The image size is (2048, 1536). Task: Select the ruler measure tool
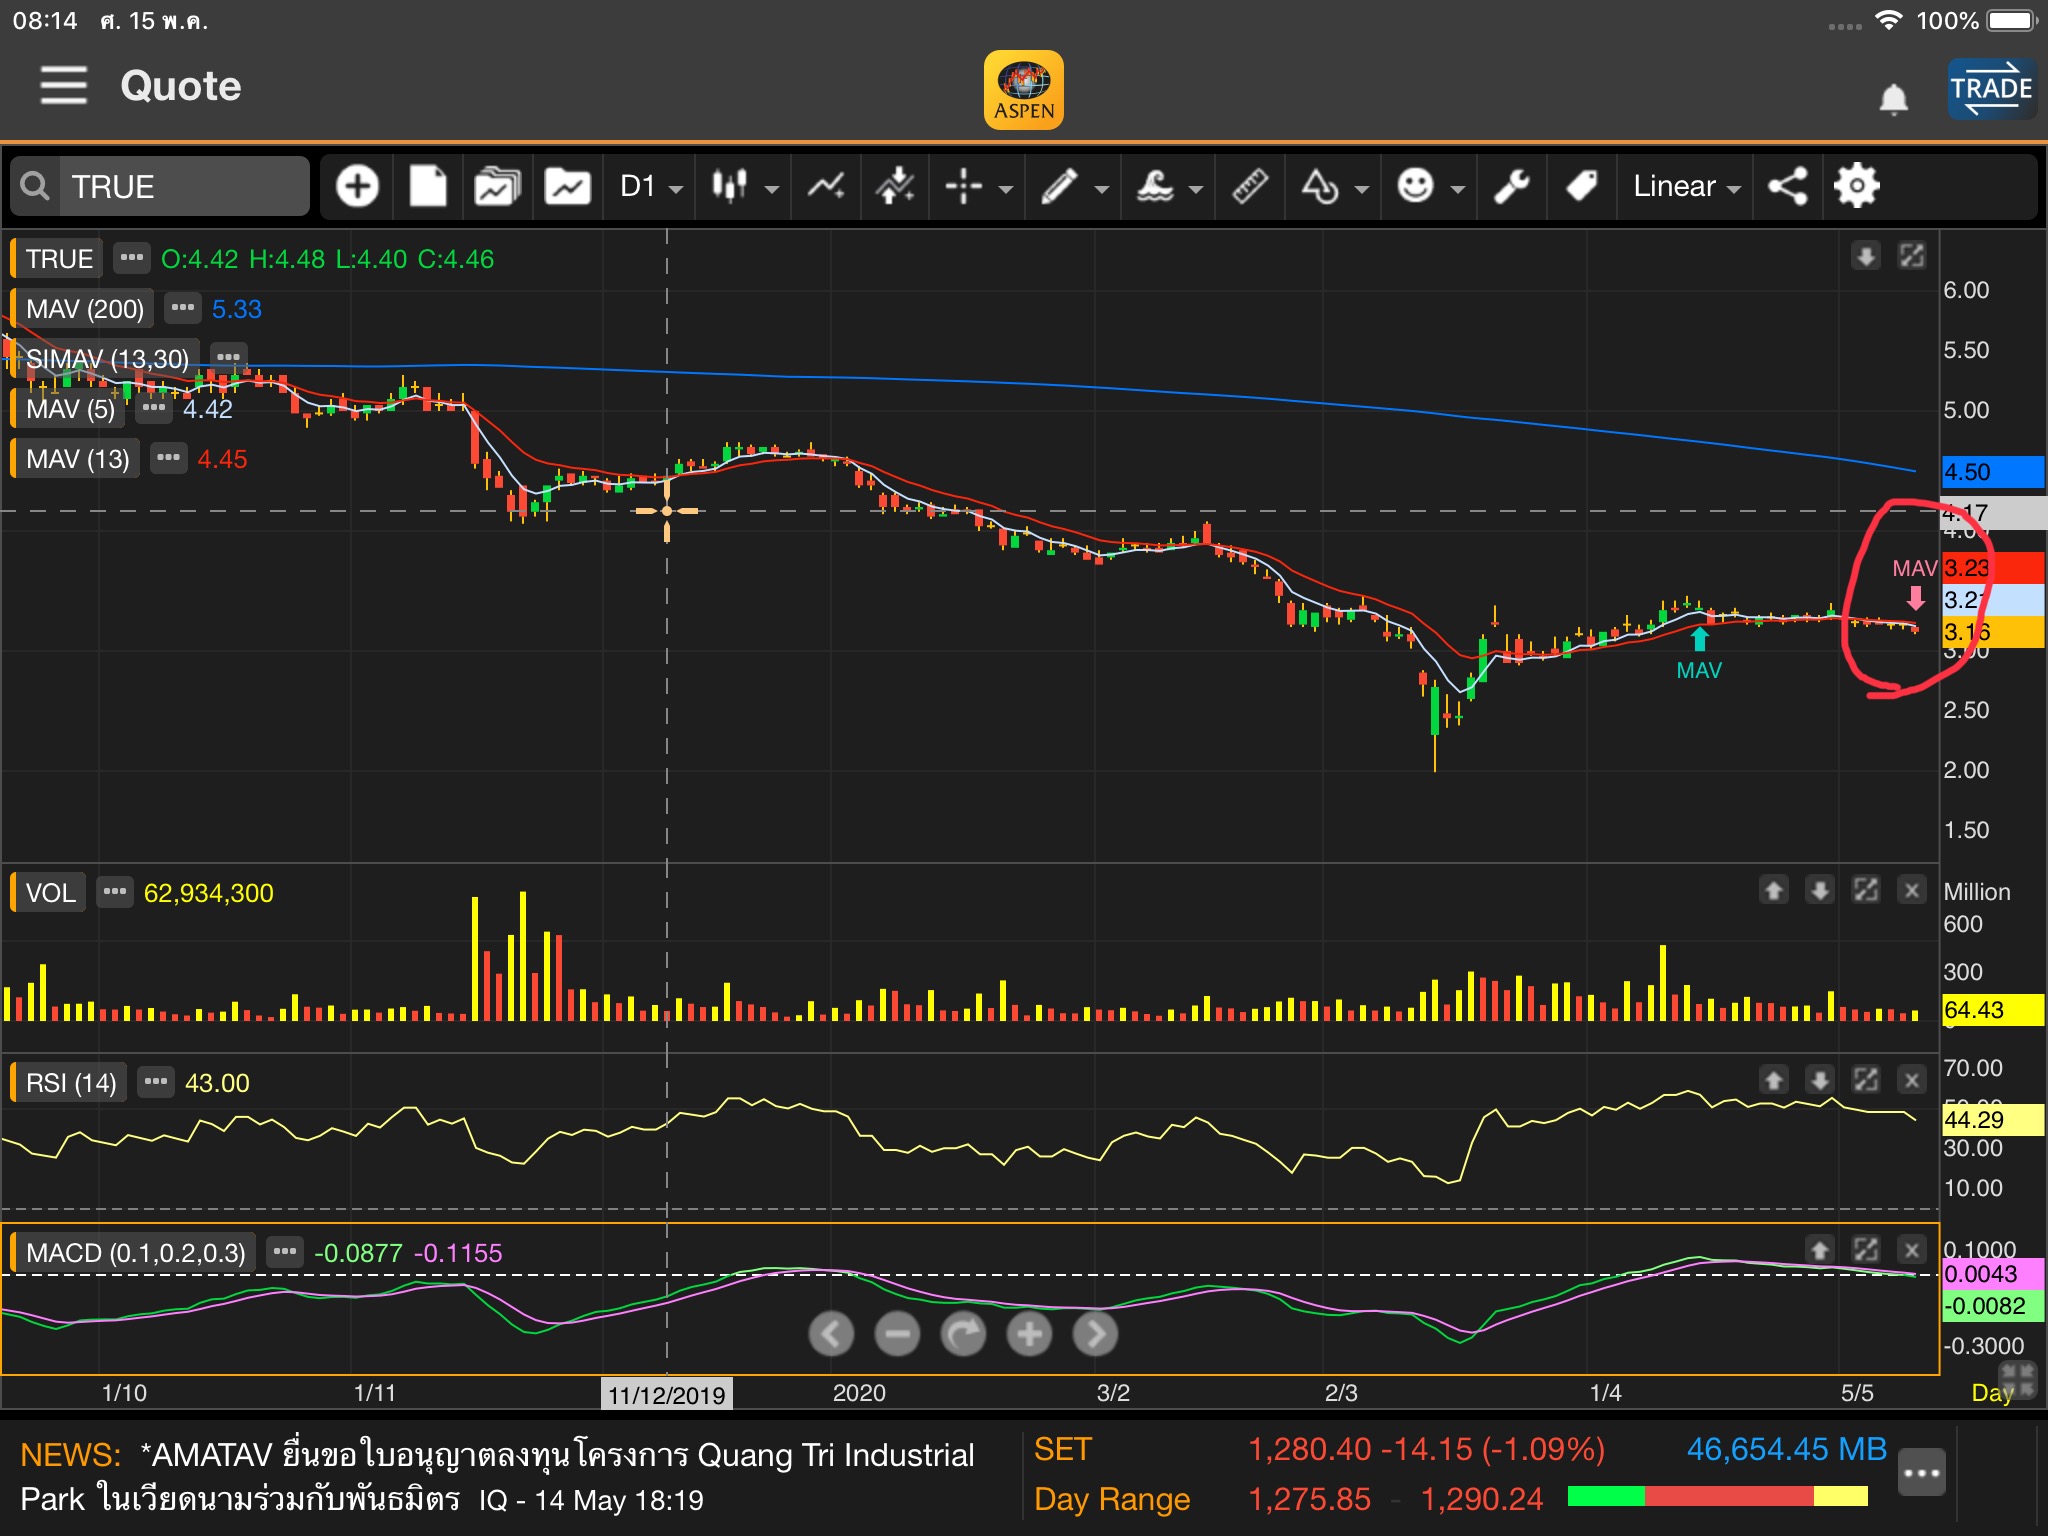1250,187
